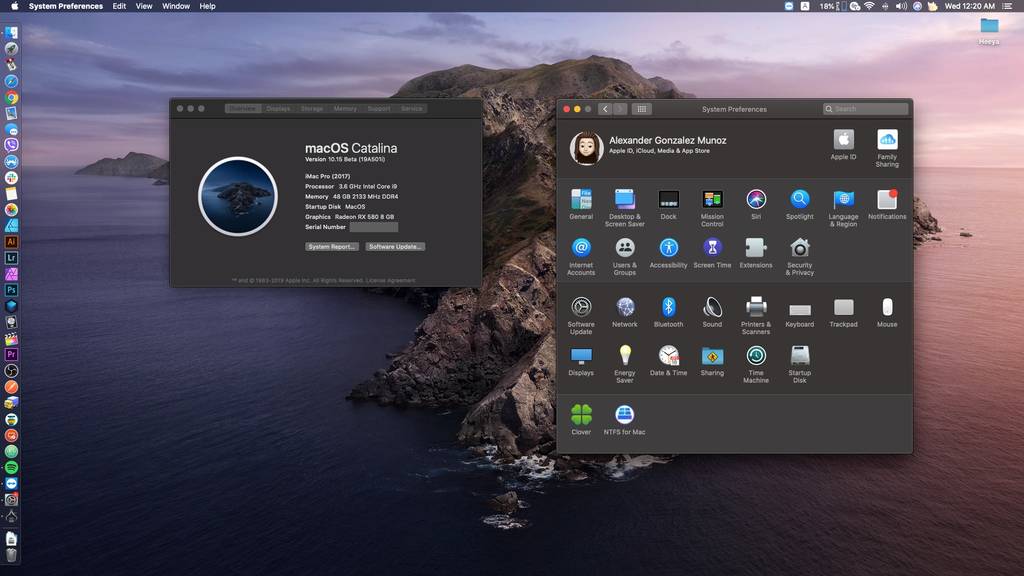Focus the System Preferences search field
Screen dimensions: 1024x576
(x=865, y=109)
